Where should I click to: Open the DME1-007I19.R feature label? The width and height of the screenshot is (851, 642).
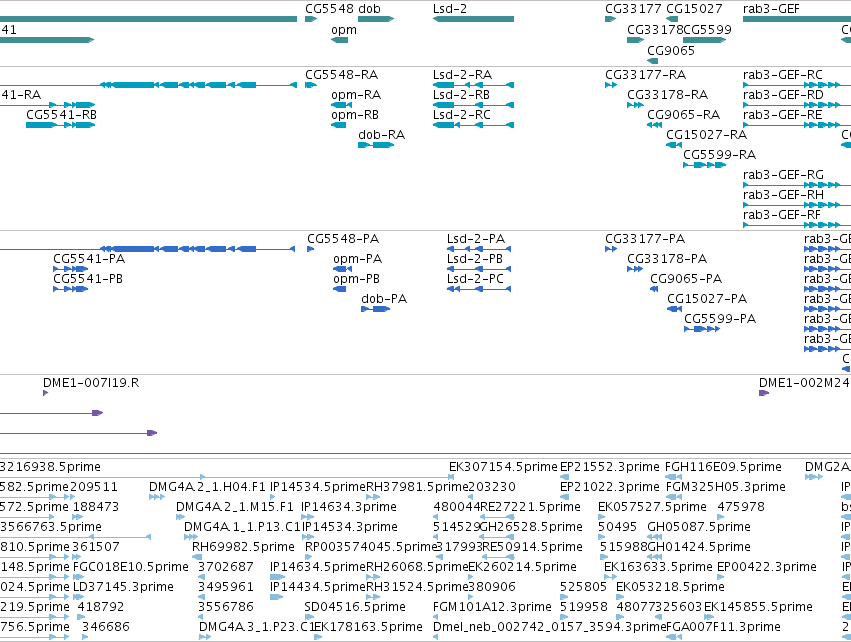click(91, 383)
